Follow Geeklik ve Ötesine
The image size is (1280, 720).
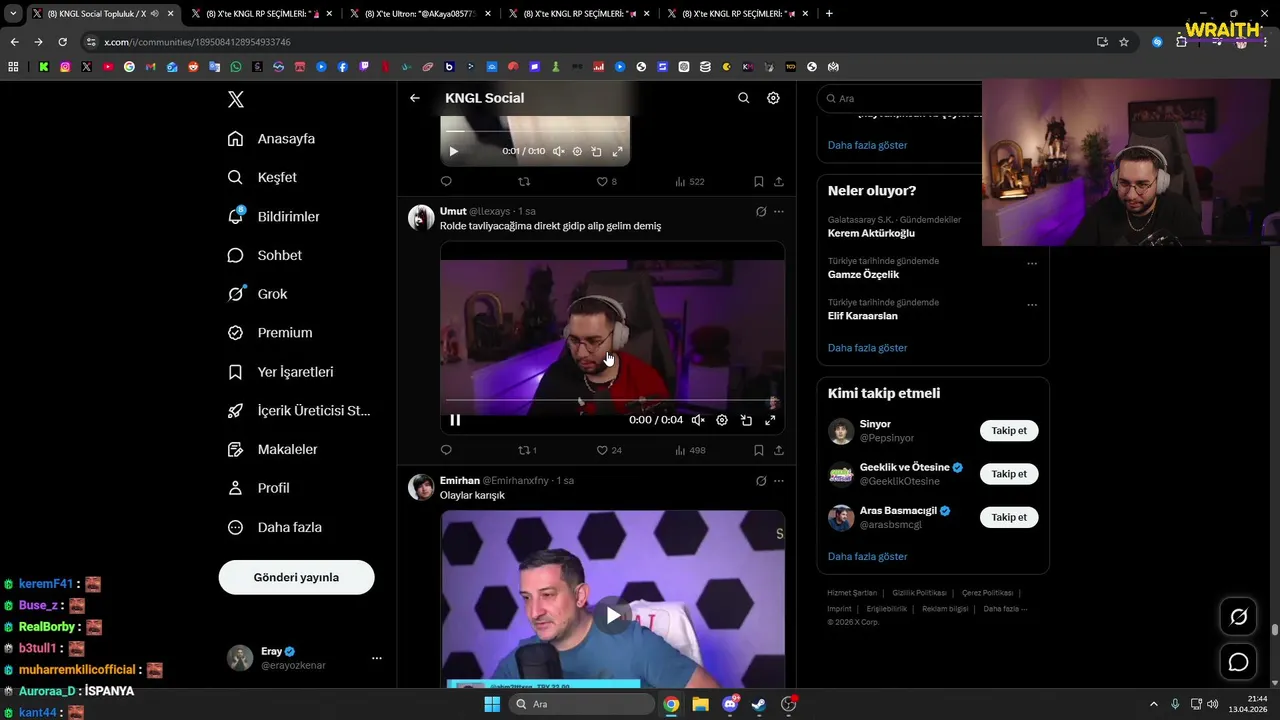coord(1009,474)
